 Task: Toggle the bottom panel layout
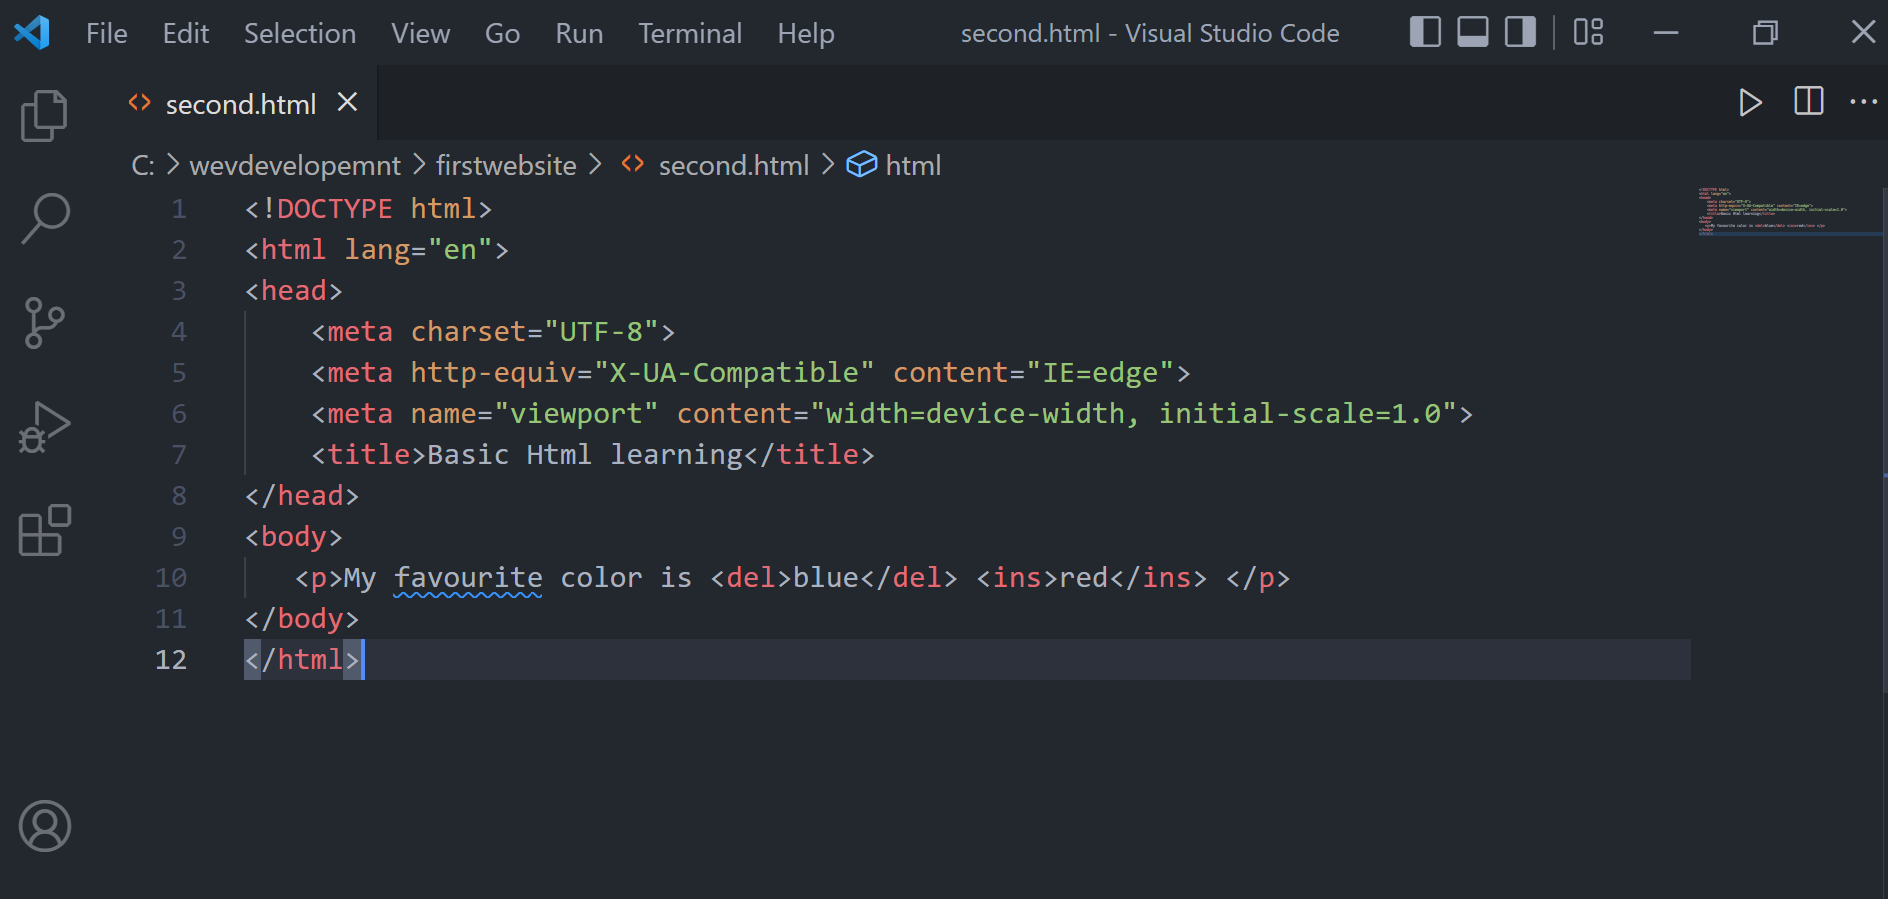point(1472,33)
